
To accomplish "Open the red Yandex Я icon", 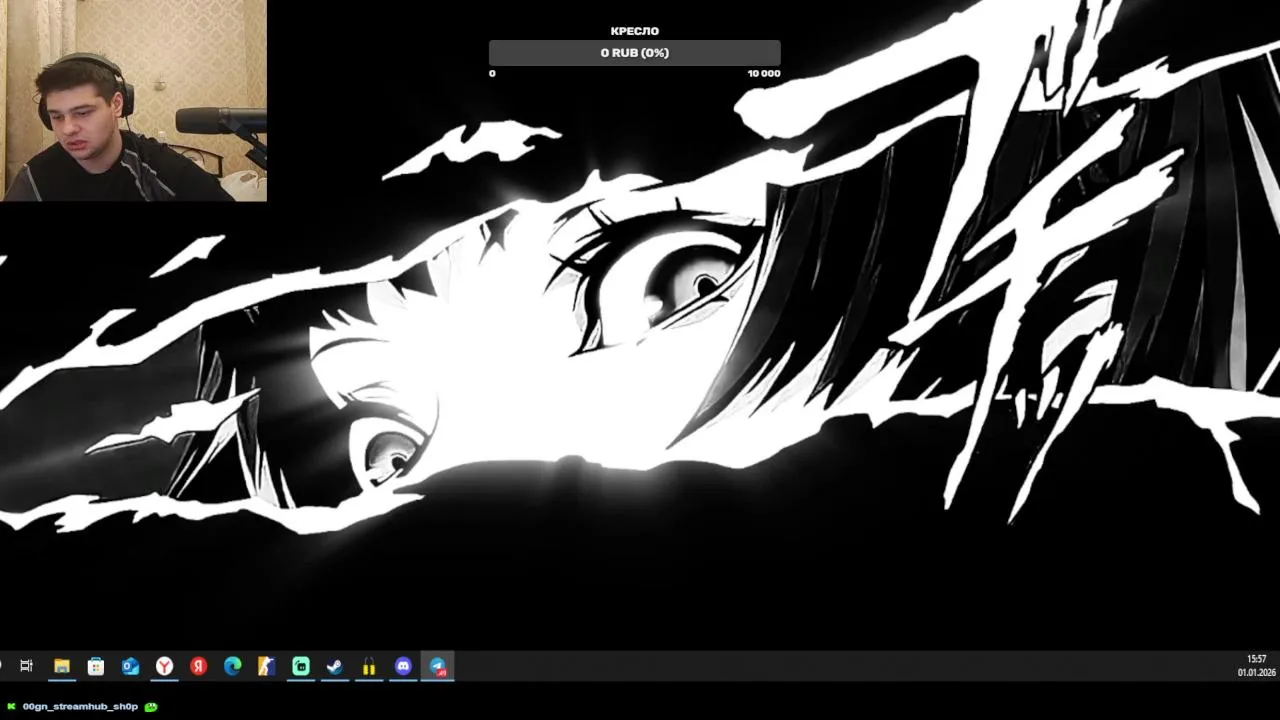I will [198, 666].
